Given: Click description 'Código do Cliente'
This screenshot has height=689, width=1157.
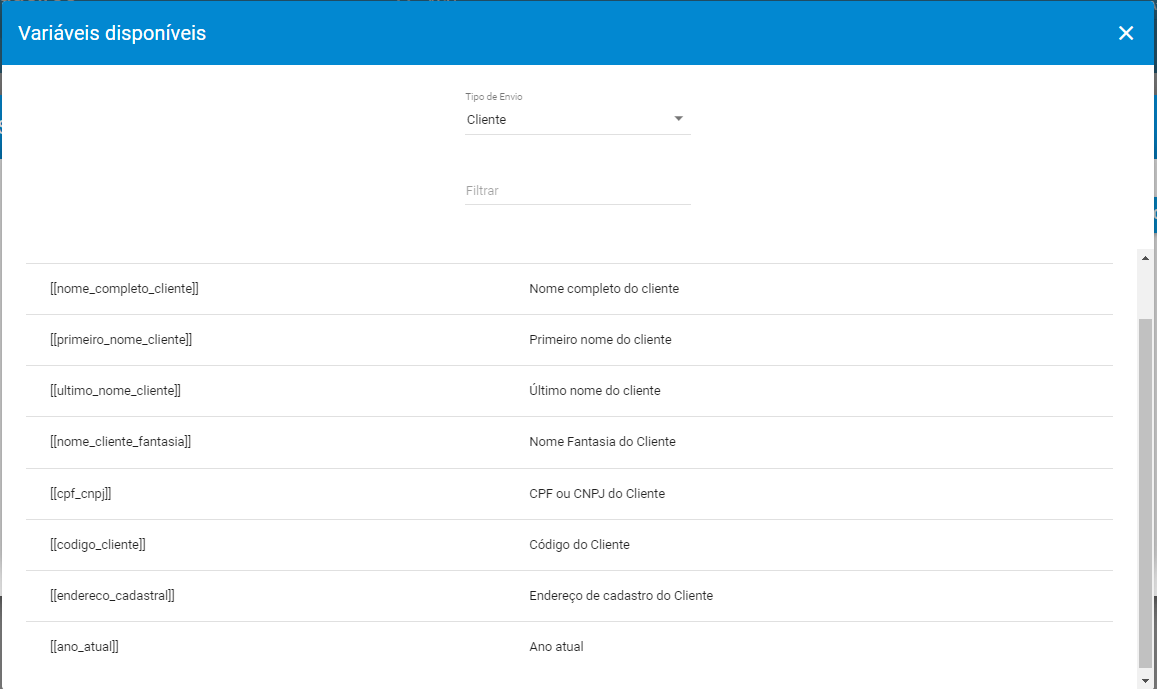Looking at the screenshot, I should [x=579, y=544].
